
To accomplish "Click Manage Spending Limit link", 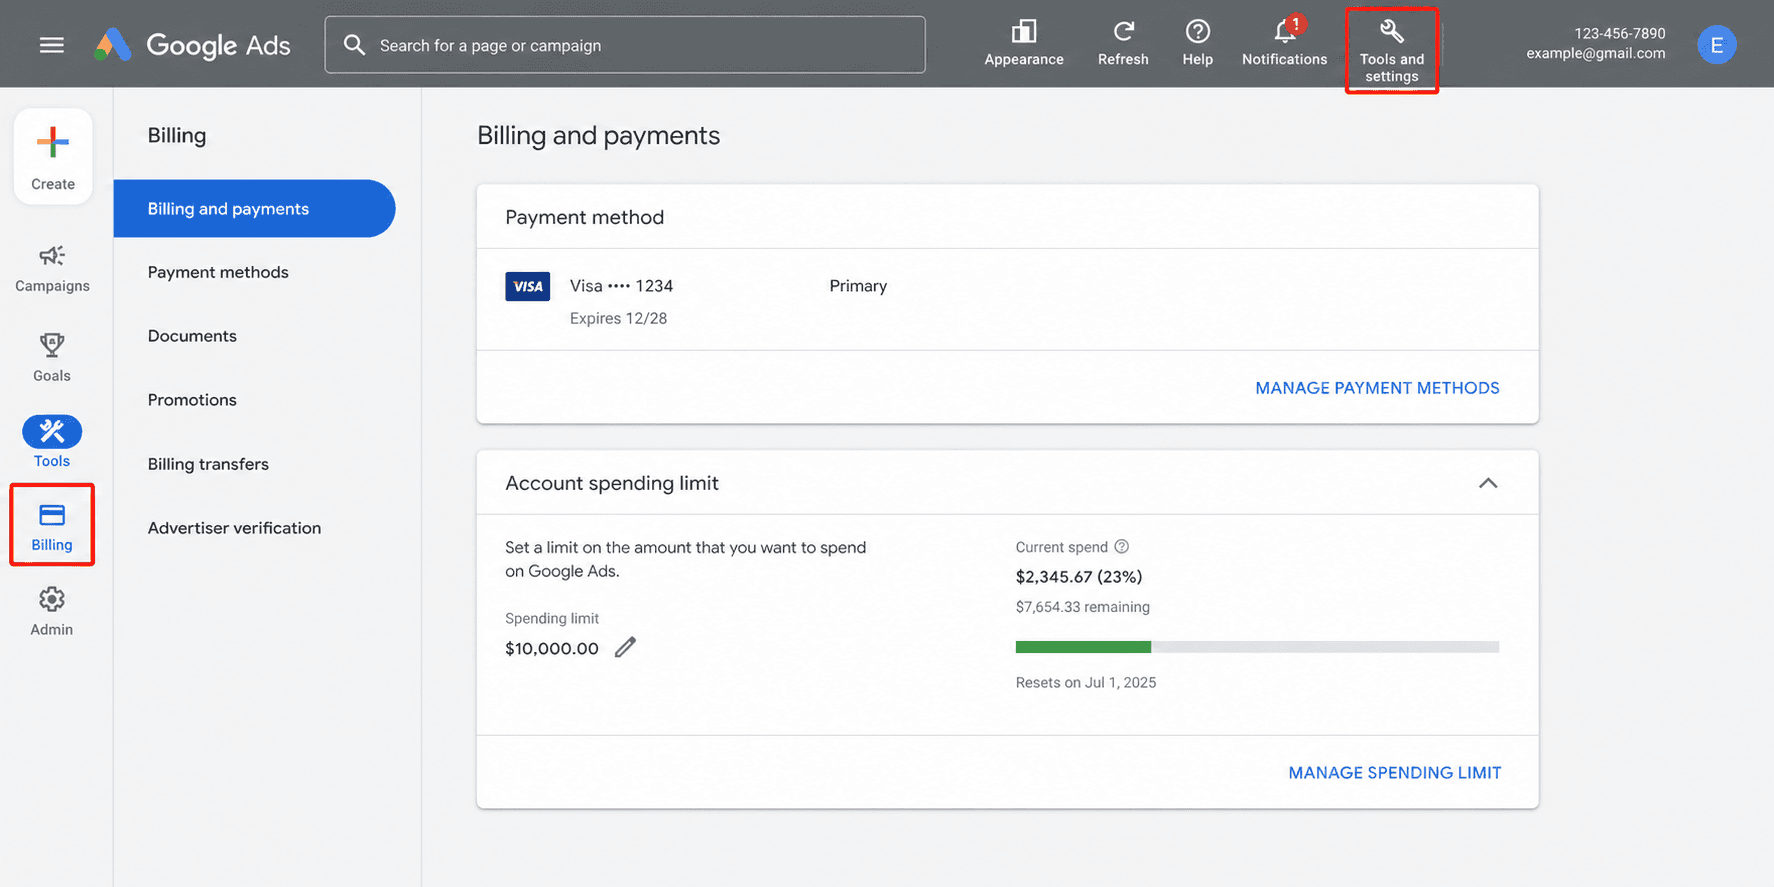I will 1394,773.
